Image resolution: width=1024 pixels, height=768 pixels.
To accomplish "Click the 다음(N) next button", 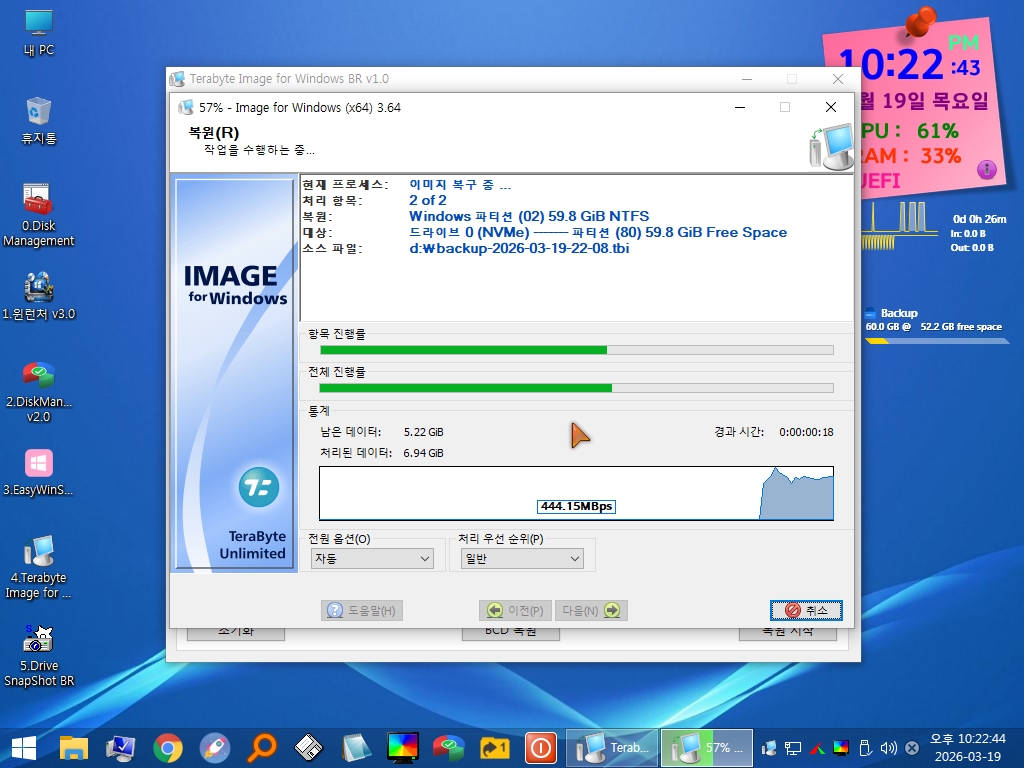I will tap(591, 610).
